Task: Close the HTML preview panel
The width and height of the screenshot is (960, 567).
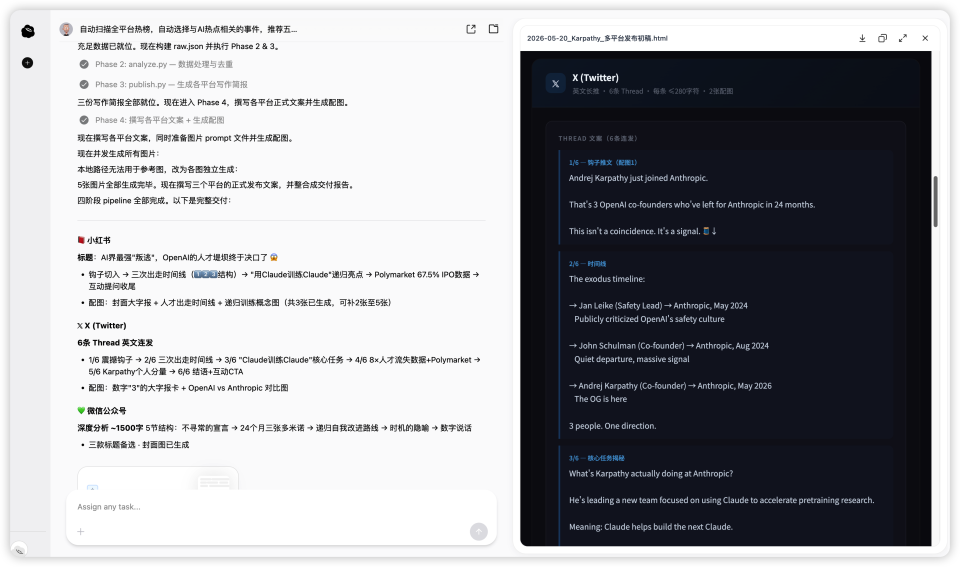Action: 925,38
